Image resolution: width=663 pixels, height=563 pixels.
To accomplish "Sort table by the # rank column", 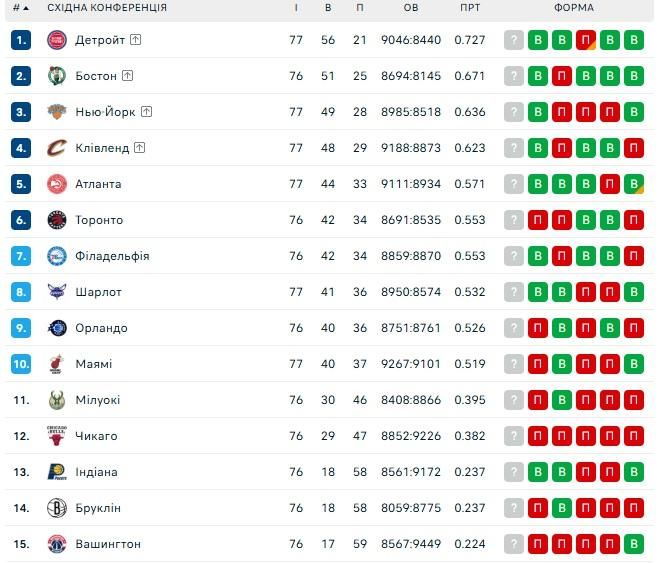I will point(20,8).
